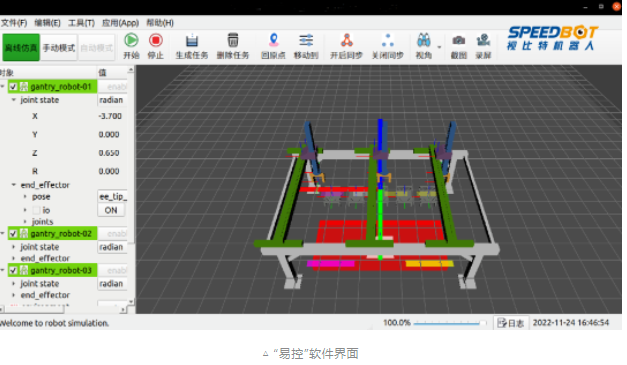627x365 pixels.
Task: Expand the pose item under end_effector
Action: [x=25, y=197]
